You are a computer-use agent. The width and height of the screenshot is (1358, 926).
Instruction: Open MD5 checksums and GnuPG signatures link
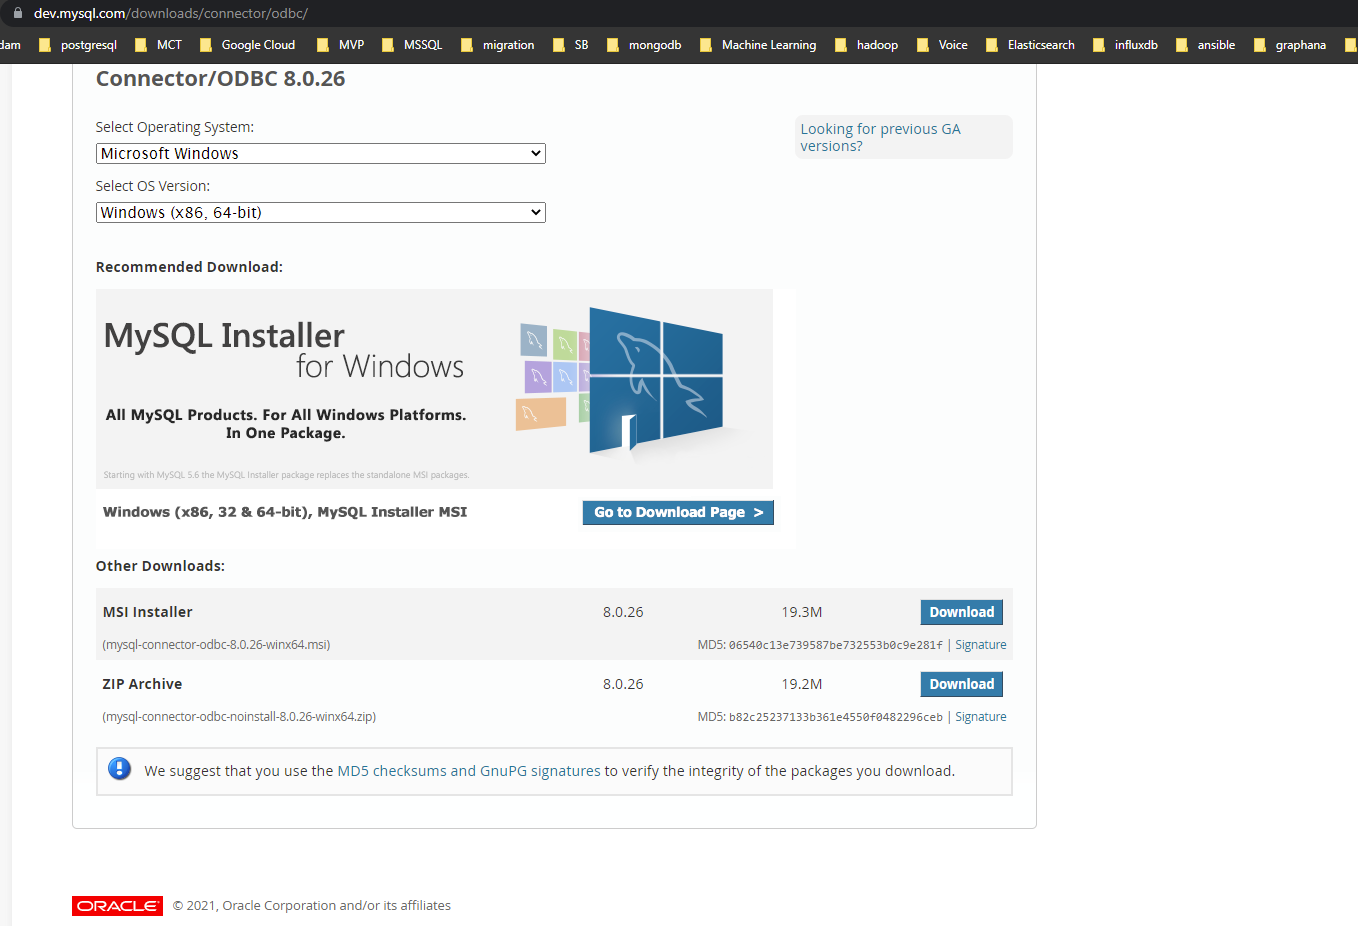(x=469, y=771)
